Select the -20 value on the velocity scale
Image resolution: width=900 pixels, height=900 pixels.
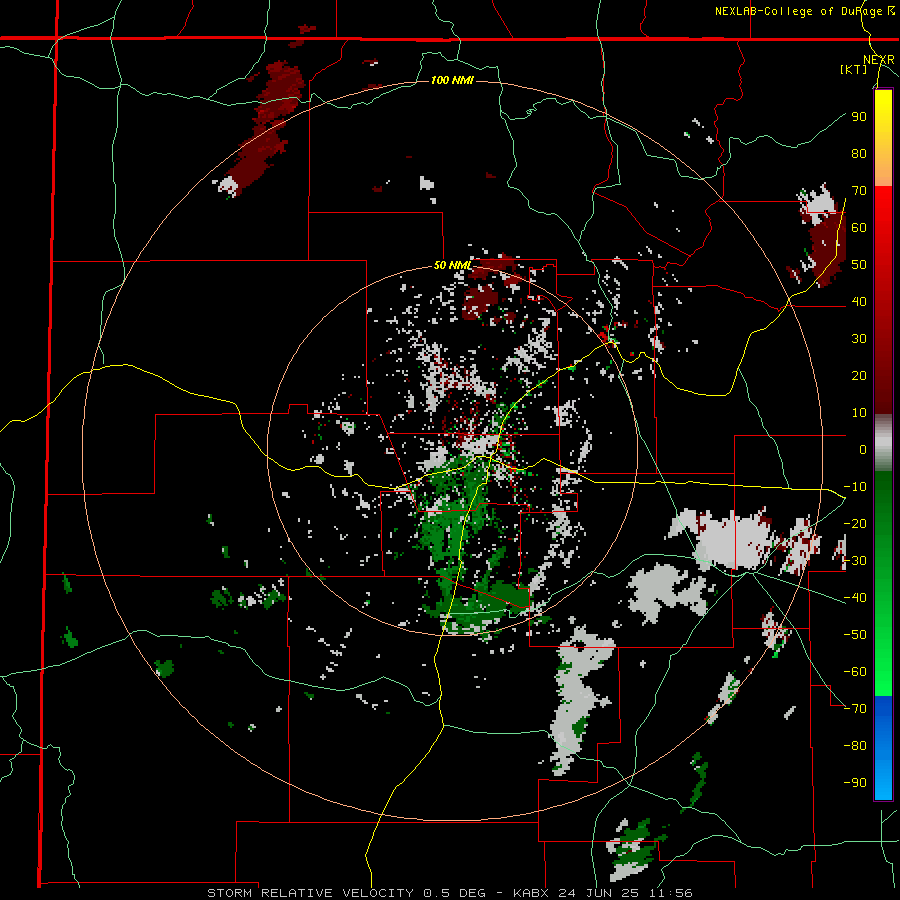coord(855,524)
